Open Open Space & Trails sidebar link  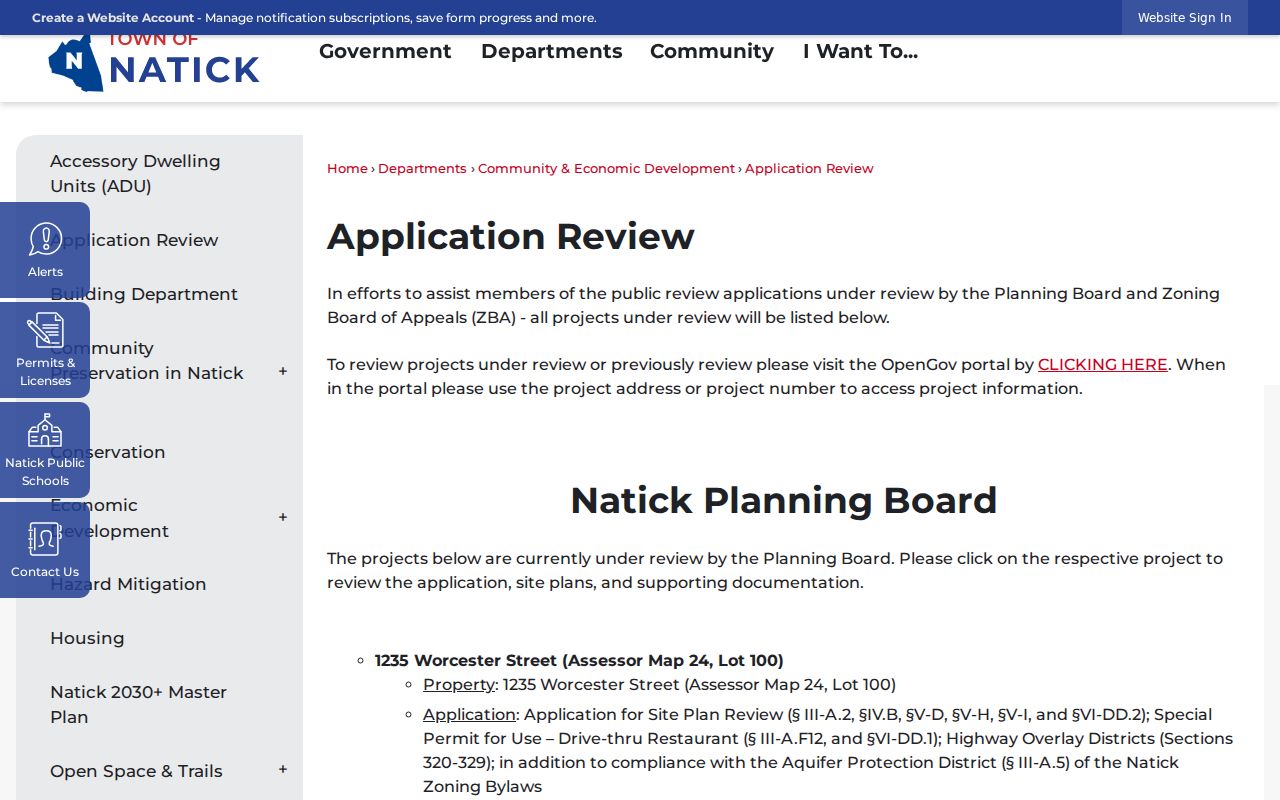[x=136, y=771]
